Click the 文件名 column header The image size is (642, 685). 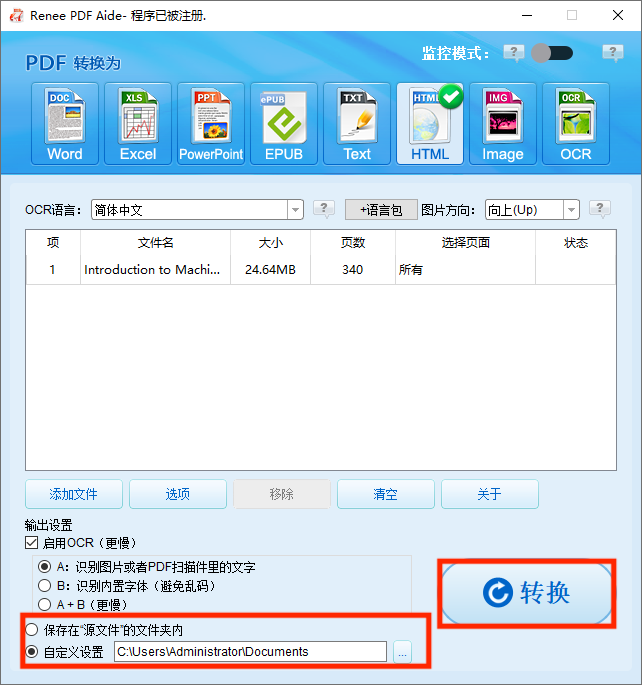click(x=155, y=242)
